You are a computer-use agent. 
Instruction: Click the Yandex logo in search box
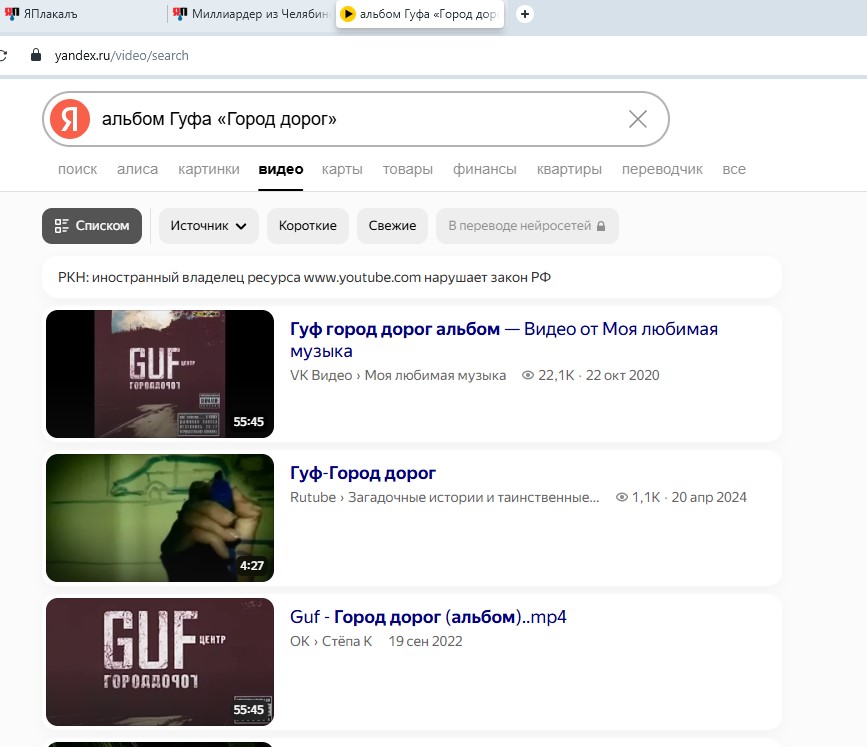tap(70, 119)
